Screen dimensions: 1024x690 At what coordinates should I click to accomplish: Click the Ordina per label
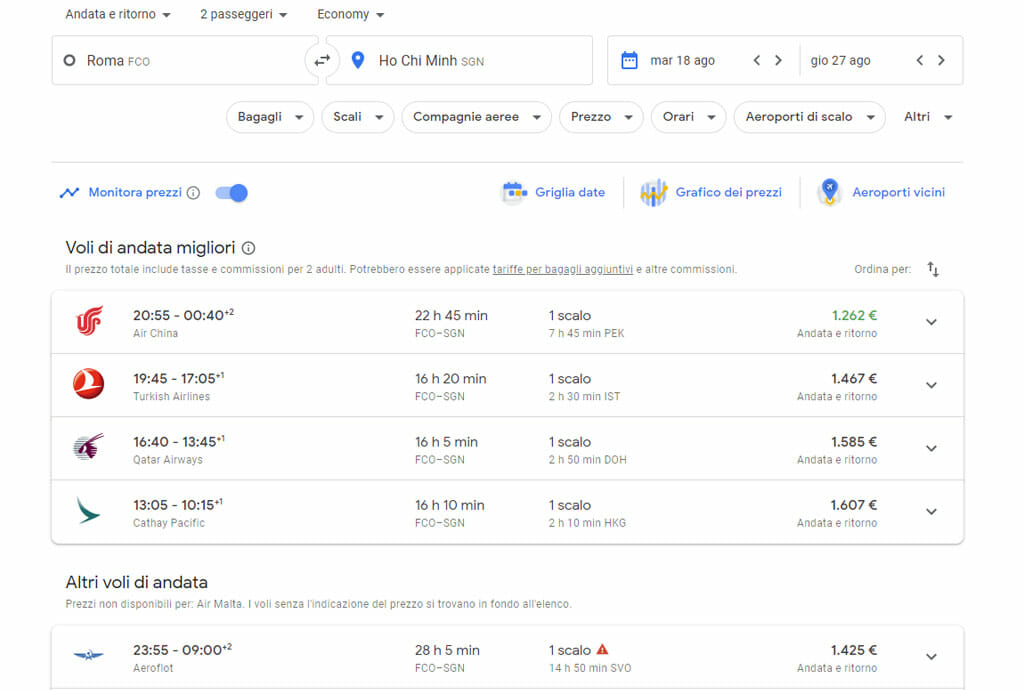[882, 269]
